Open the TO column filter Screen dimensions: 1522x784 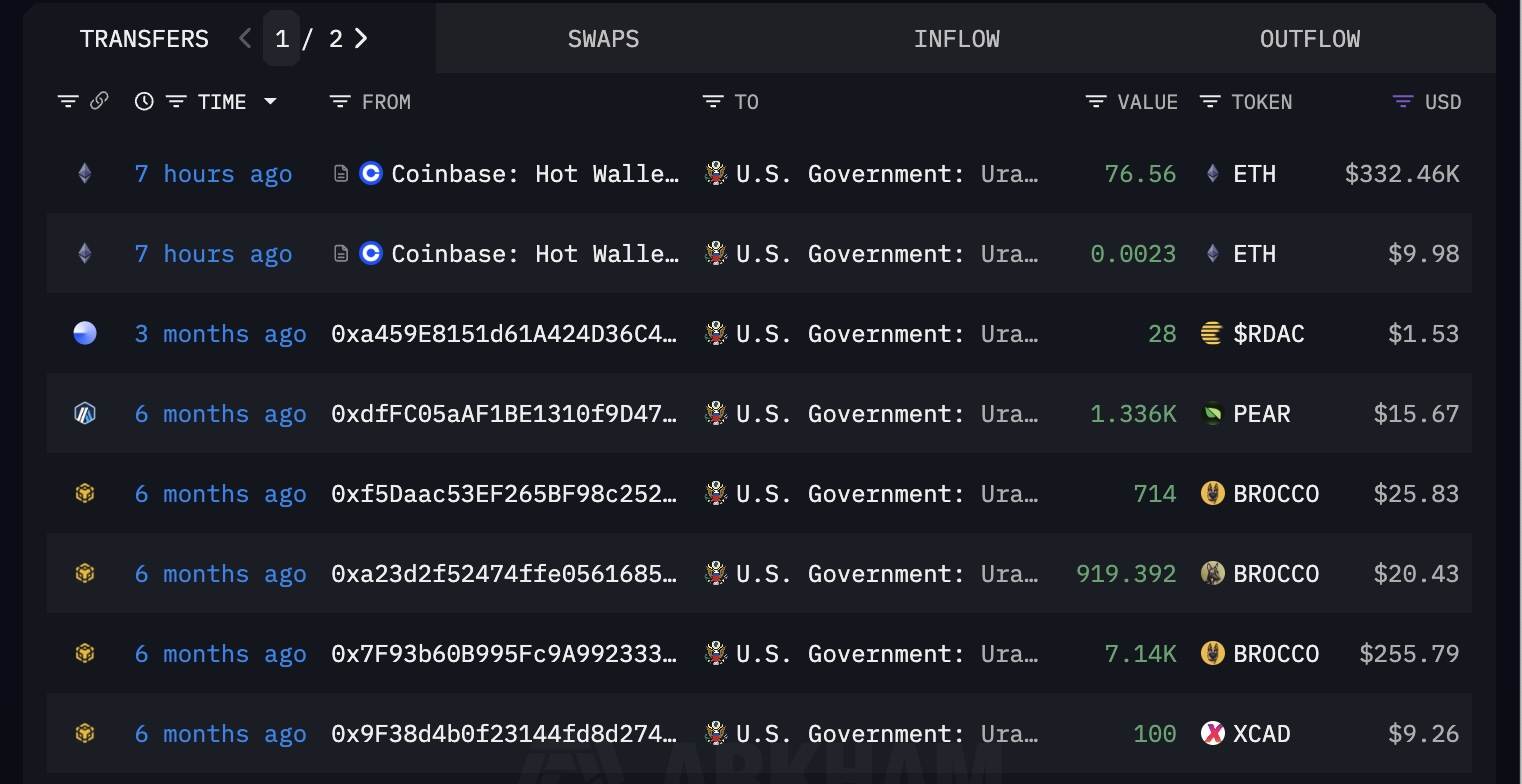pos(712,101)
